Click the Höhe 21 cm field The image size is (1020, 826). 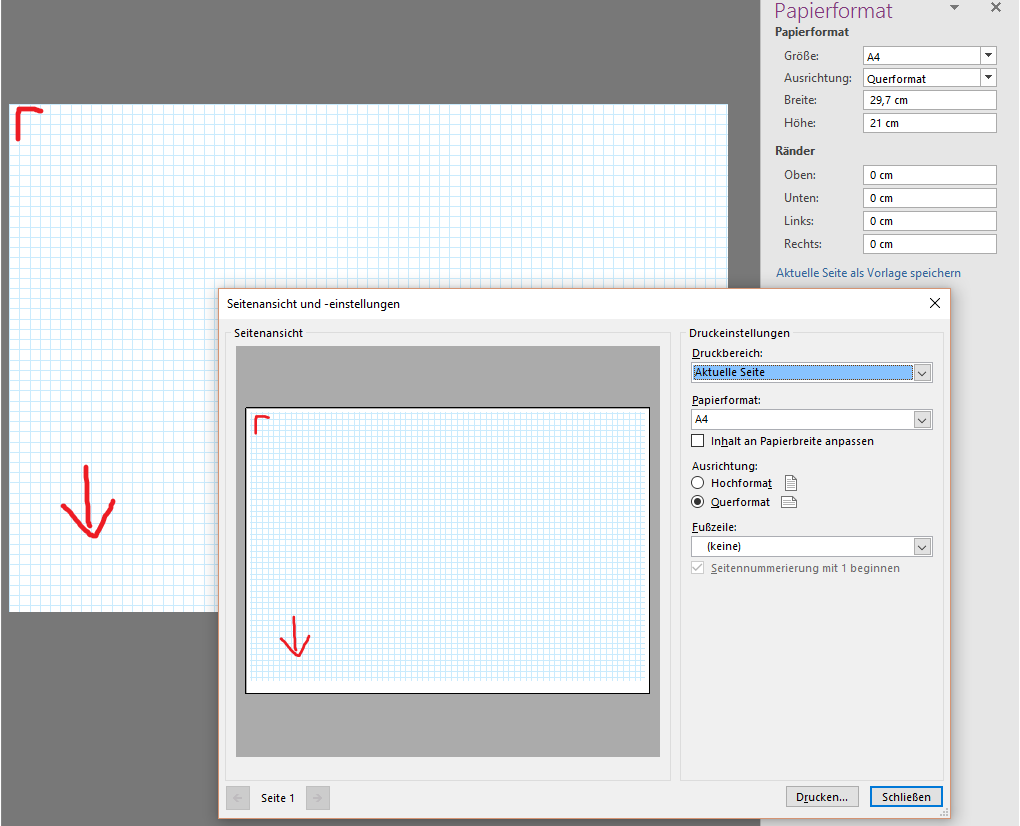pos(930,123)
